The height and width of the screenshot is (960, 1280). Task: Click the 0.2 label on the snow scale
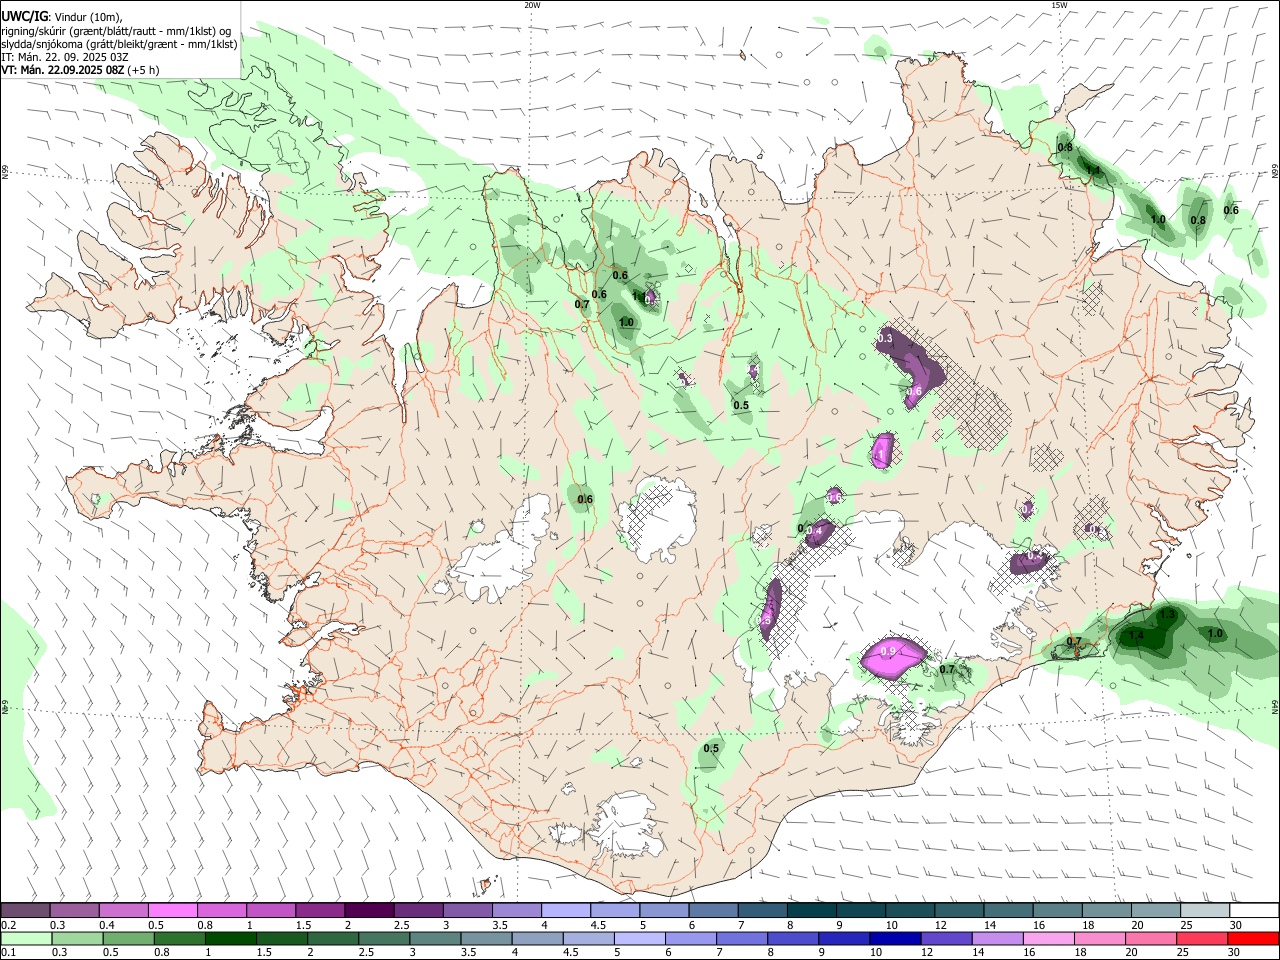click(8, 925)
